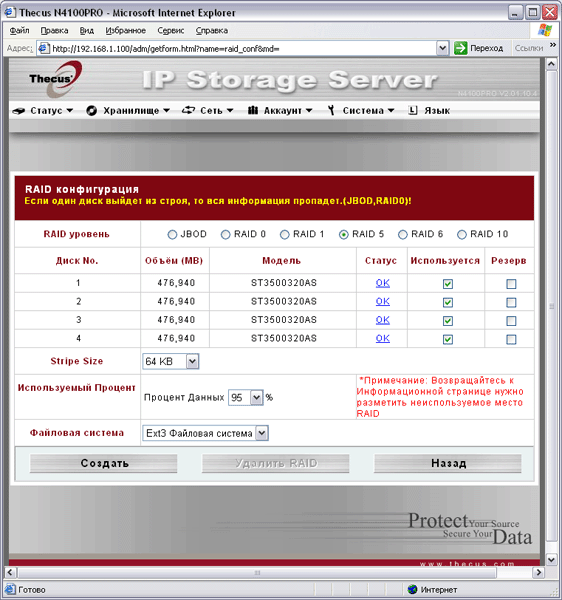Check the Резерв box for disk 1
Viewport: 562px width, 600px height.
tap(511, 284)
